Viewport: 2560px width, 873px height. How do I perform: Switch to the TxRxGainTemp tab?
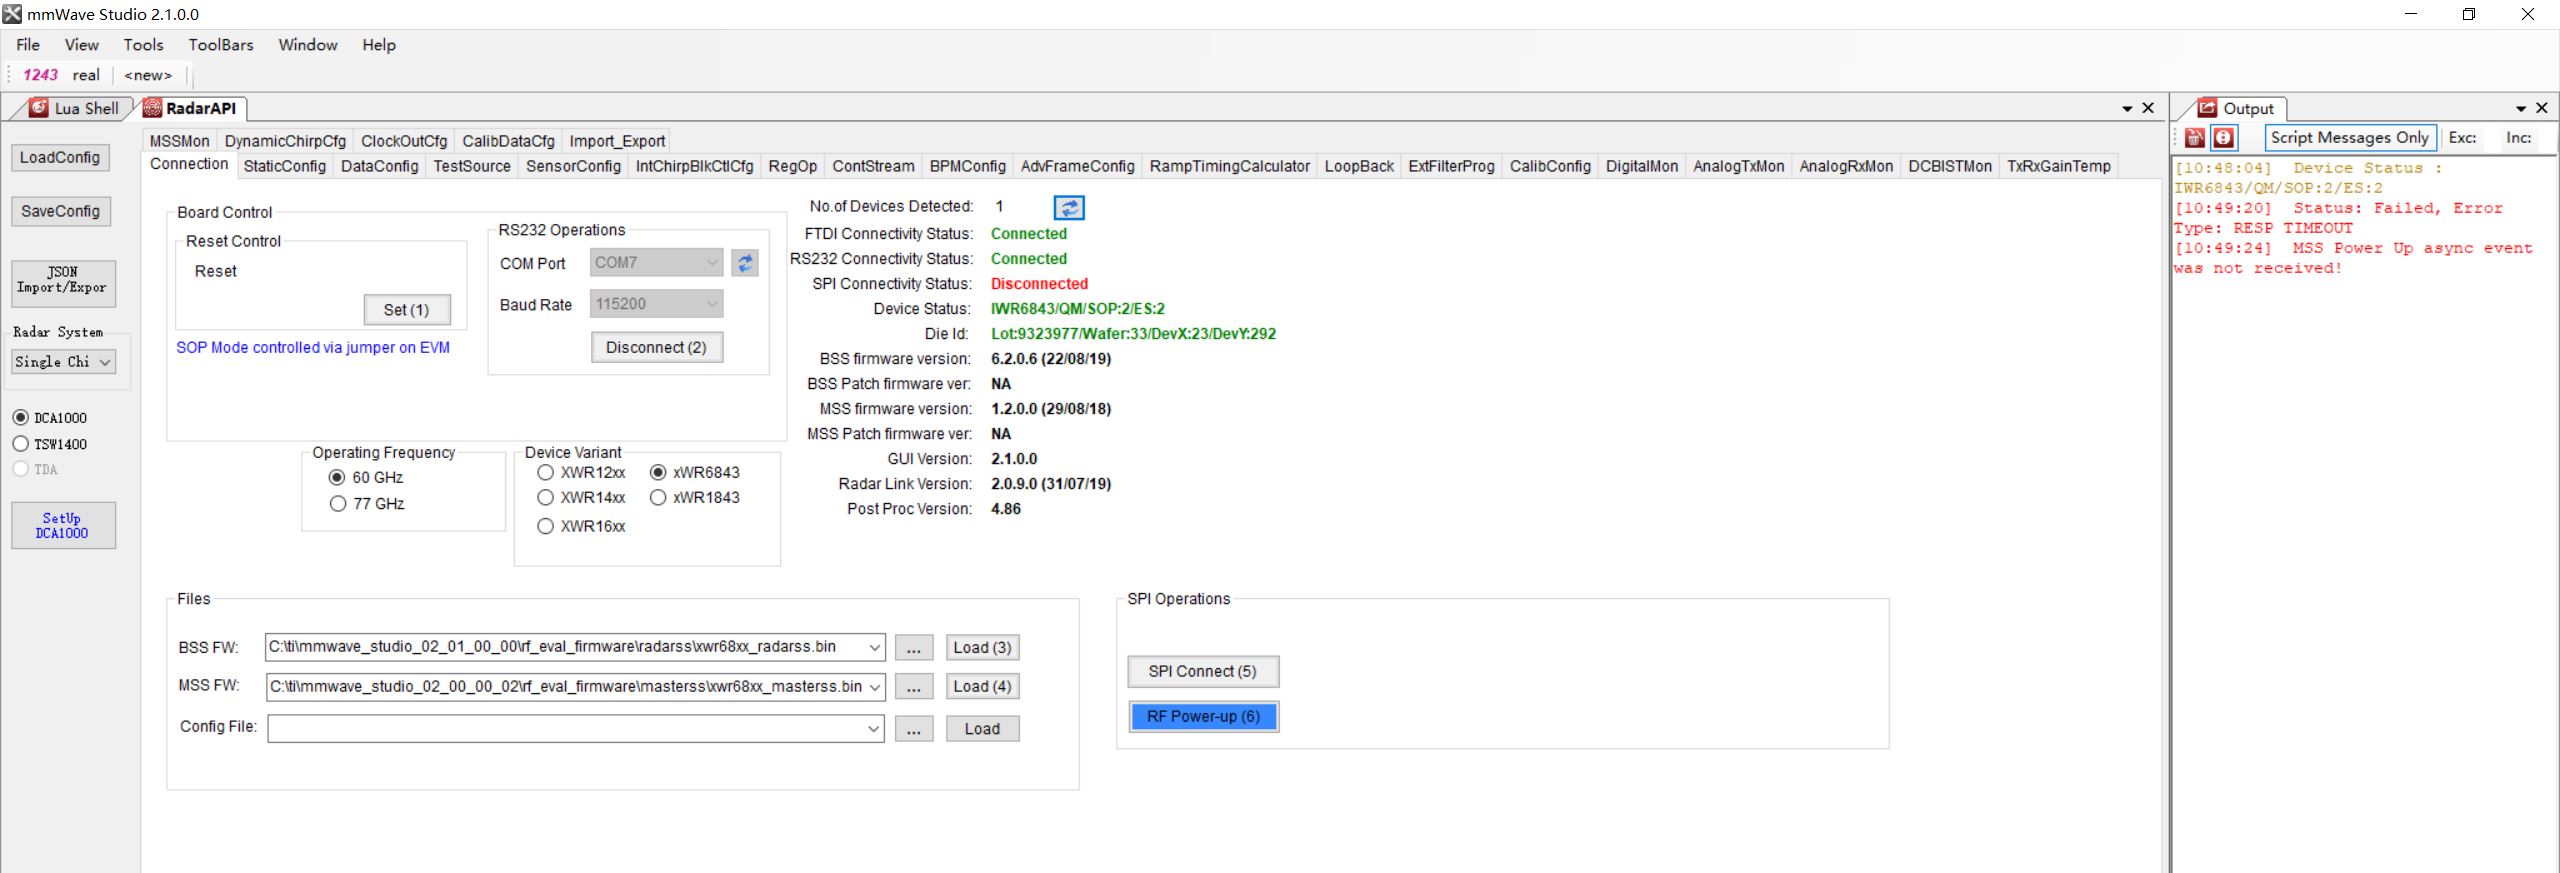[x=2059, y=166]
